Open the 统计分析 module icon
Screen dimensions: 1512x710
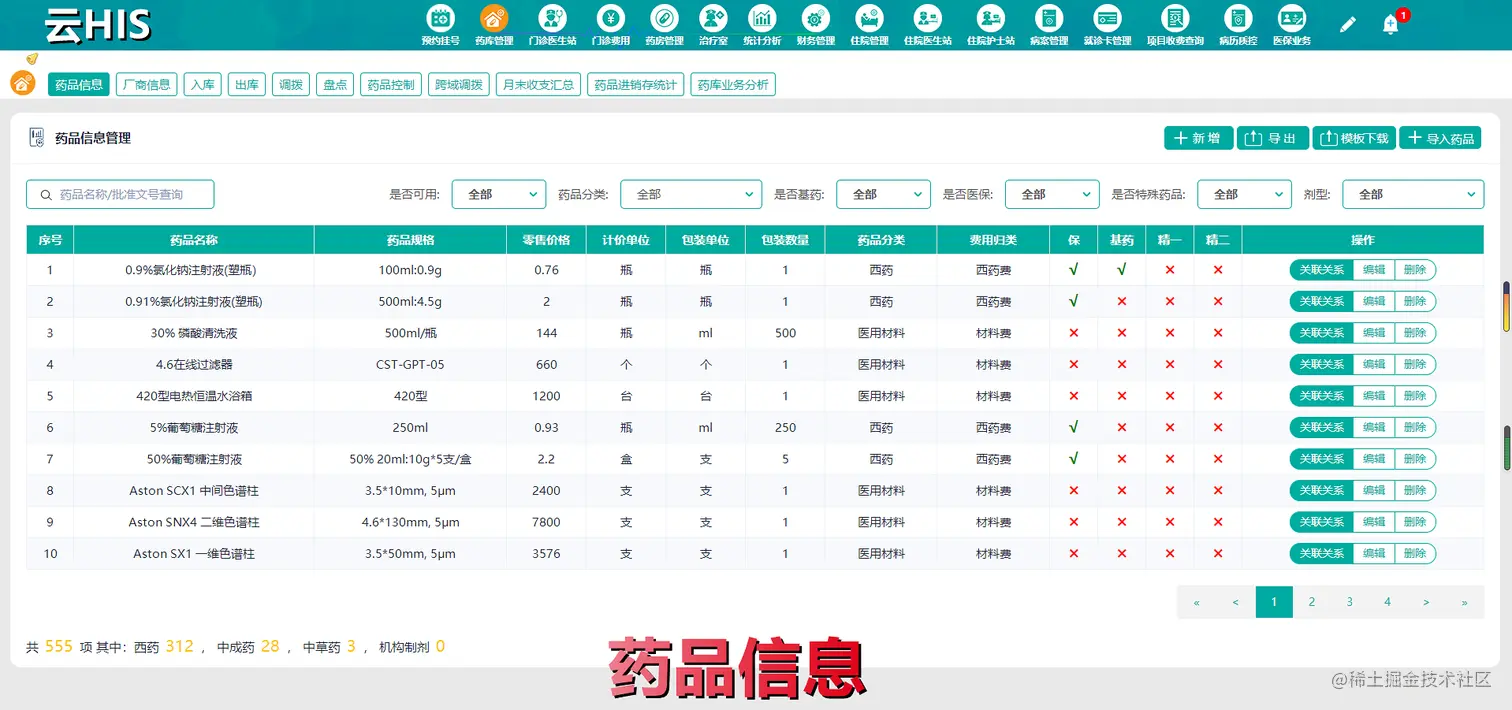(761, 18)
